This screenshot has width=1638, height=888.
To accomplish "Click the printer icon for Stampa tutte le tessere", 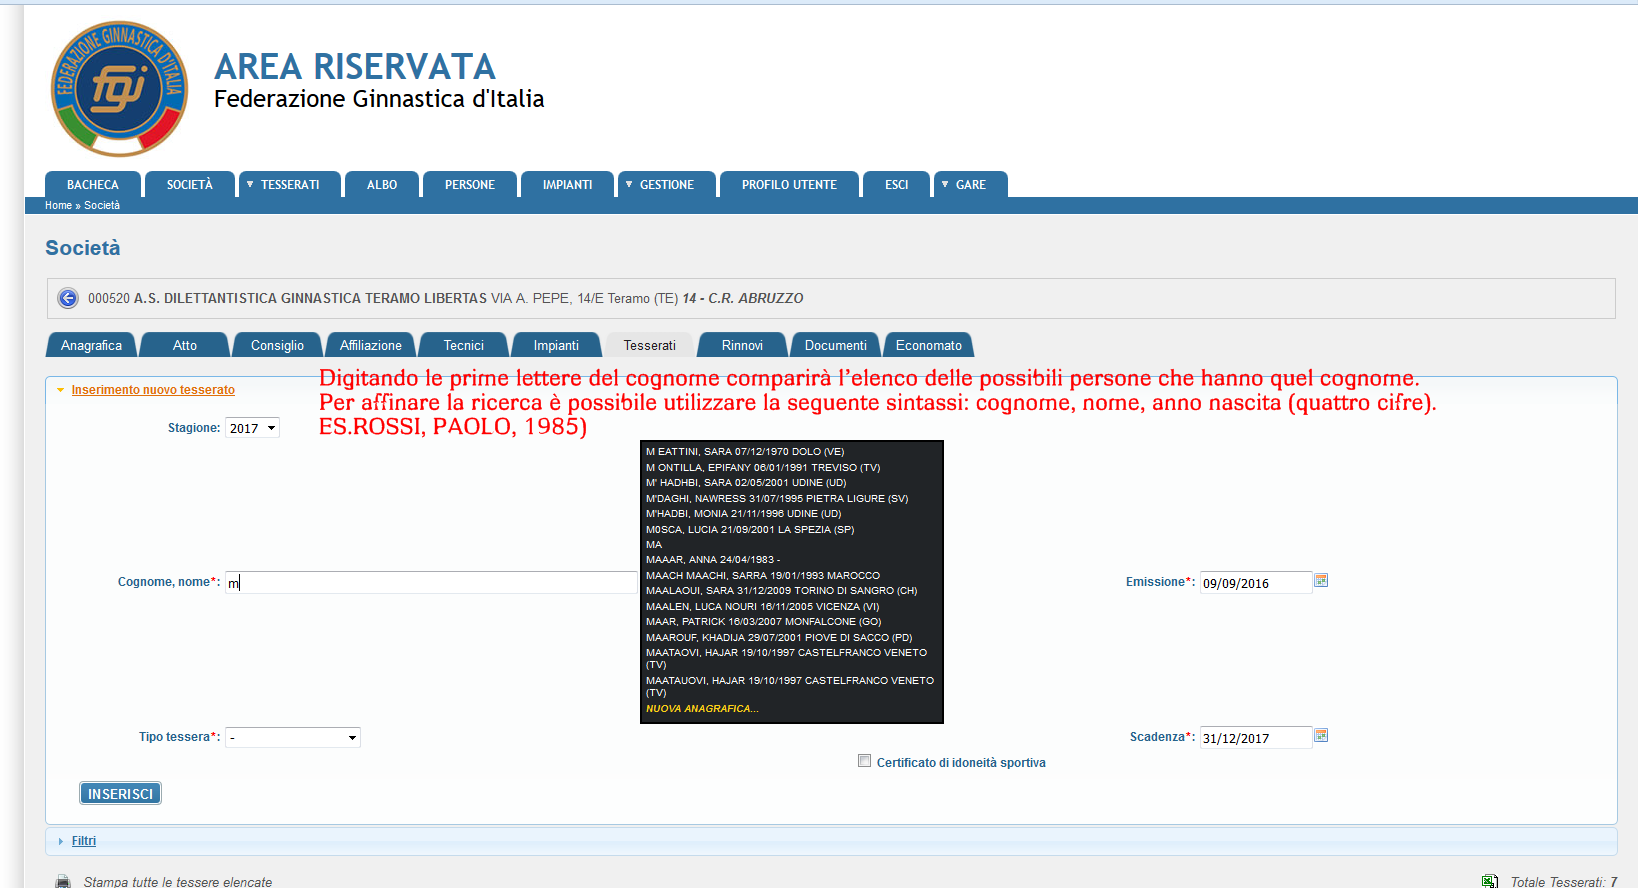I will click(63, 882).
